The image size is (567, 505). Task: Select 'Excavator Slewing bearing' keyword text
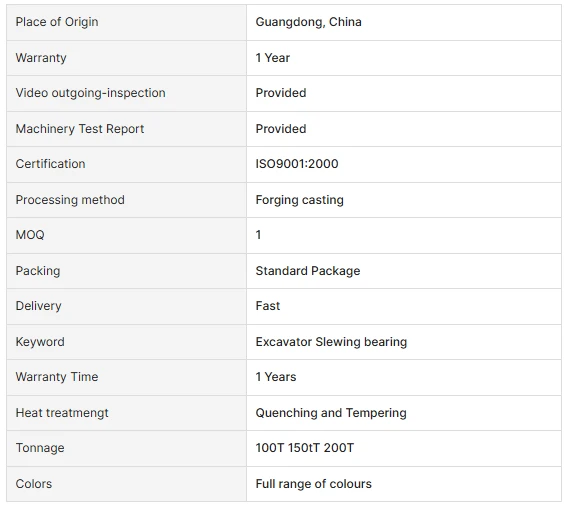pos(331,342)
